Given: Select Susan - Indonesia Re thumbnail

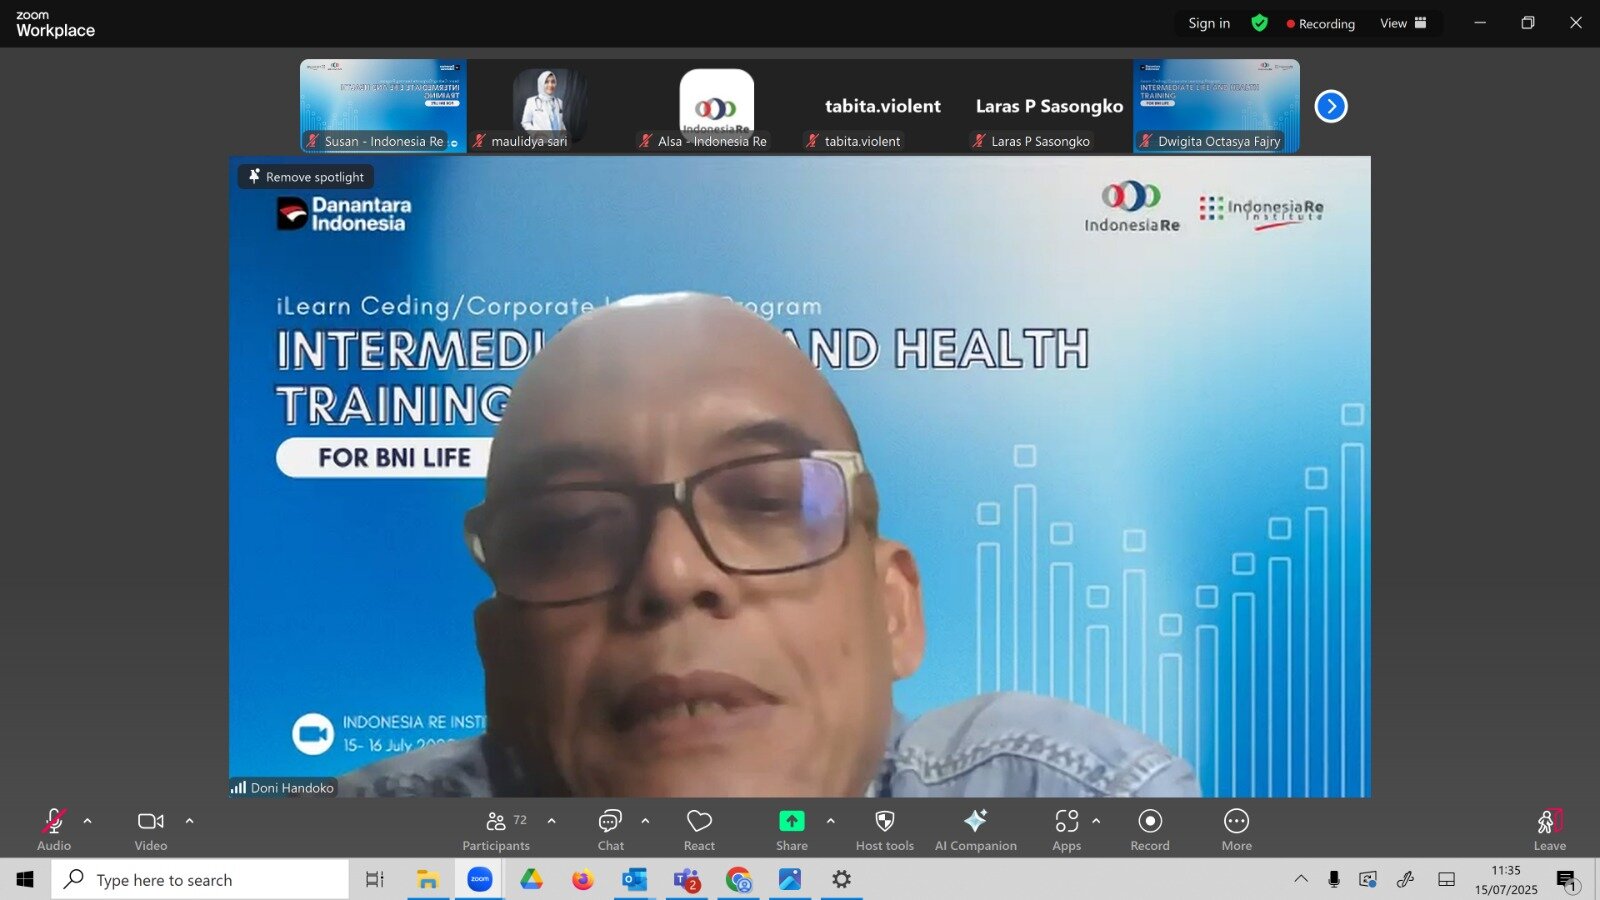Looking at the screenshot, I should click(383, 106).
